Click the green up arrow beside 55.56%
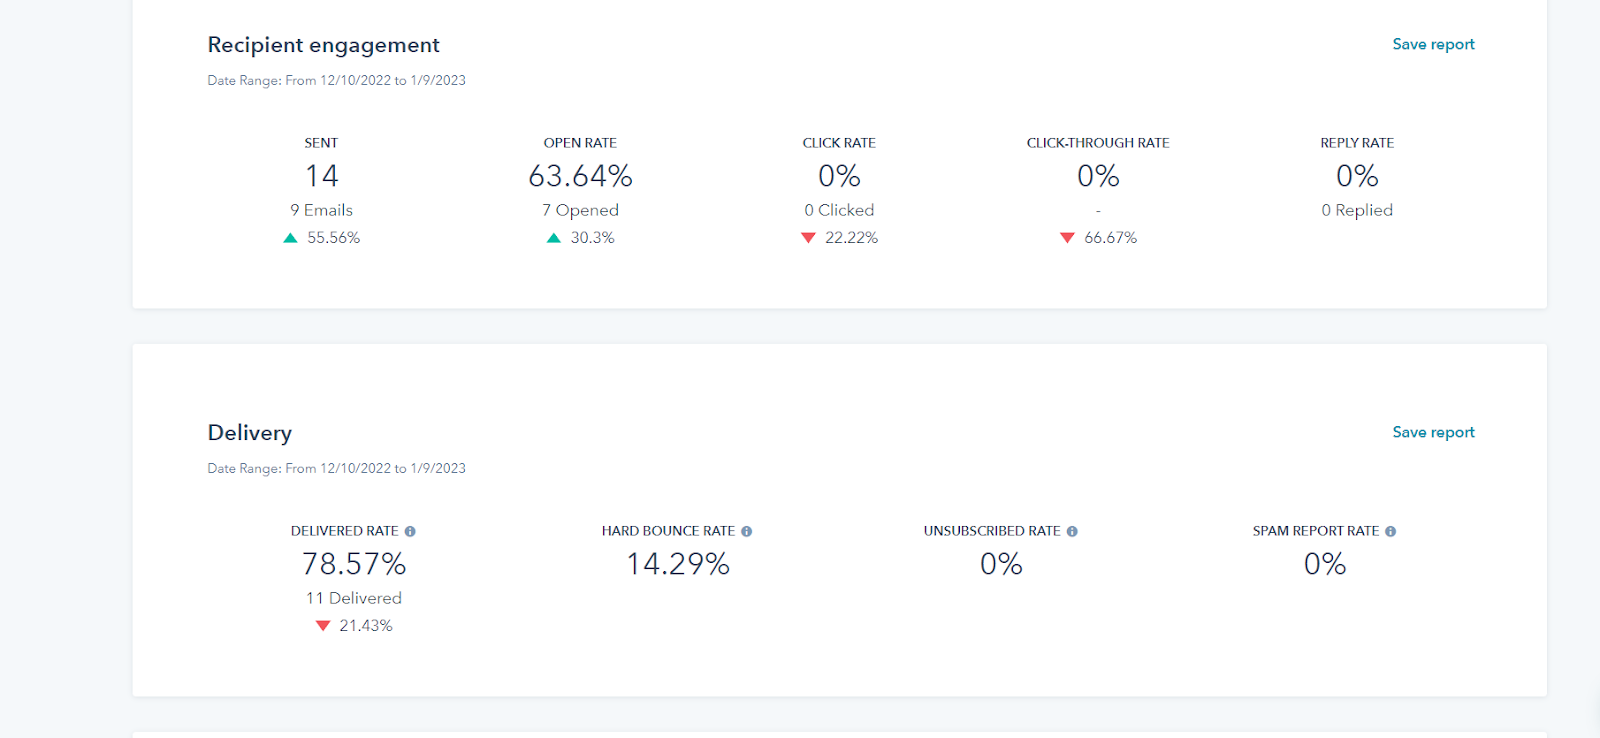 (x=290, y=238)
